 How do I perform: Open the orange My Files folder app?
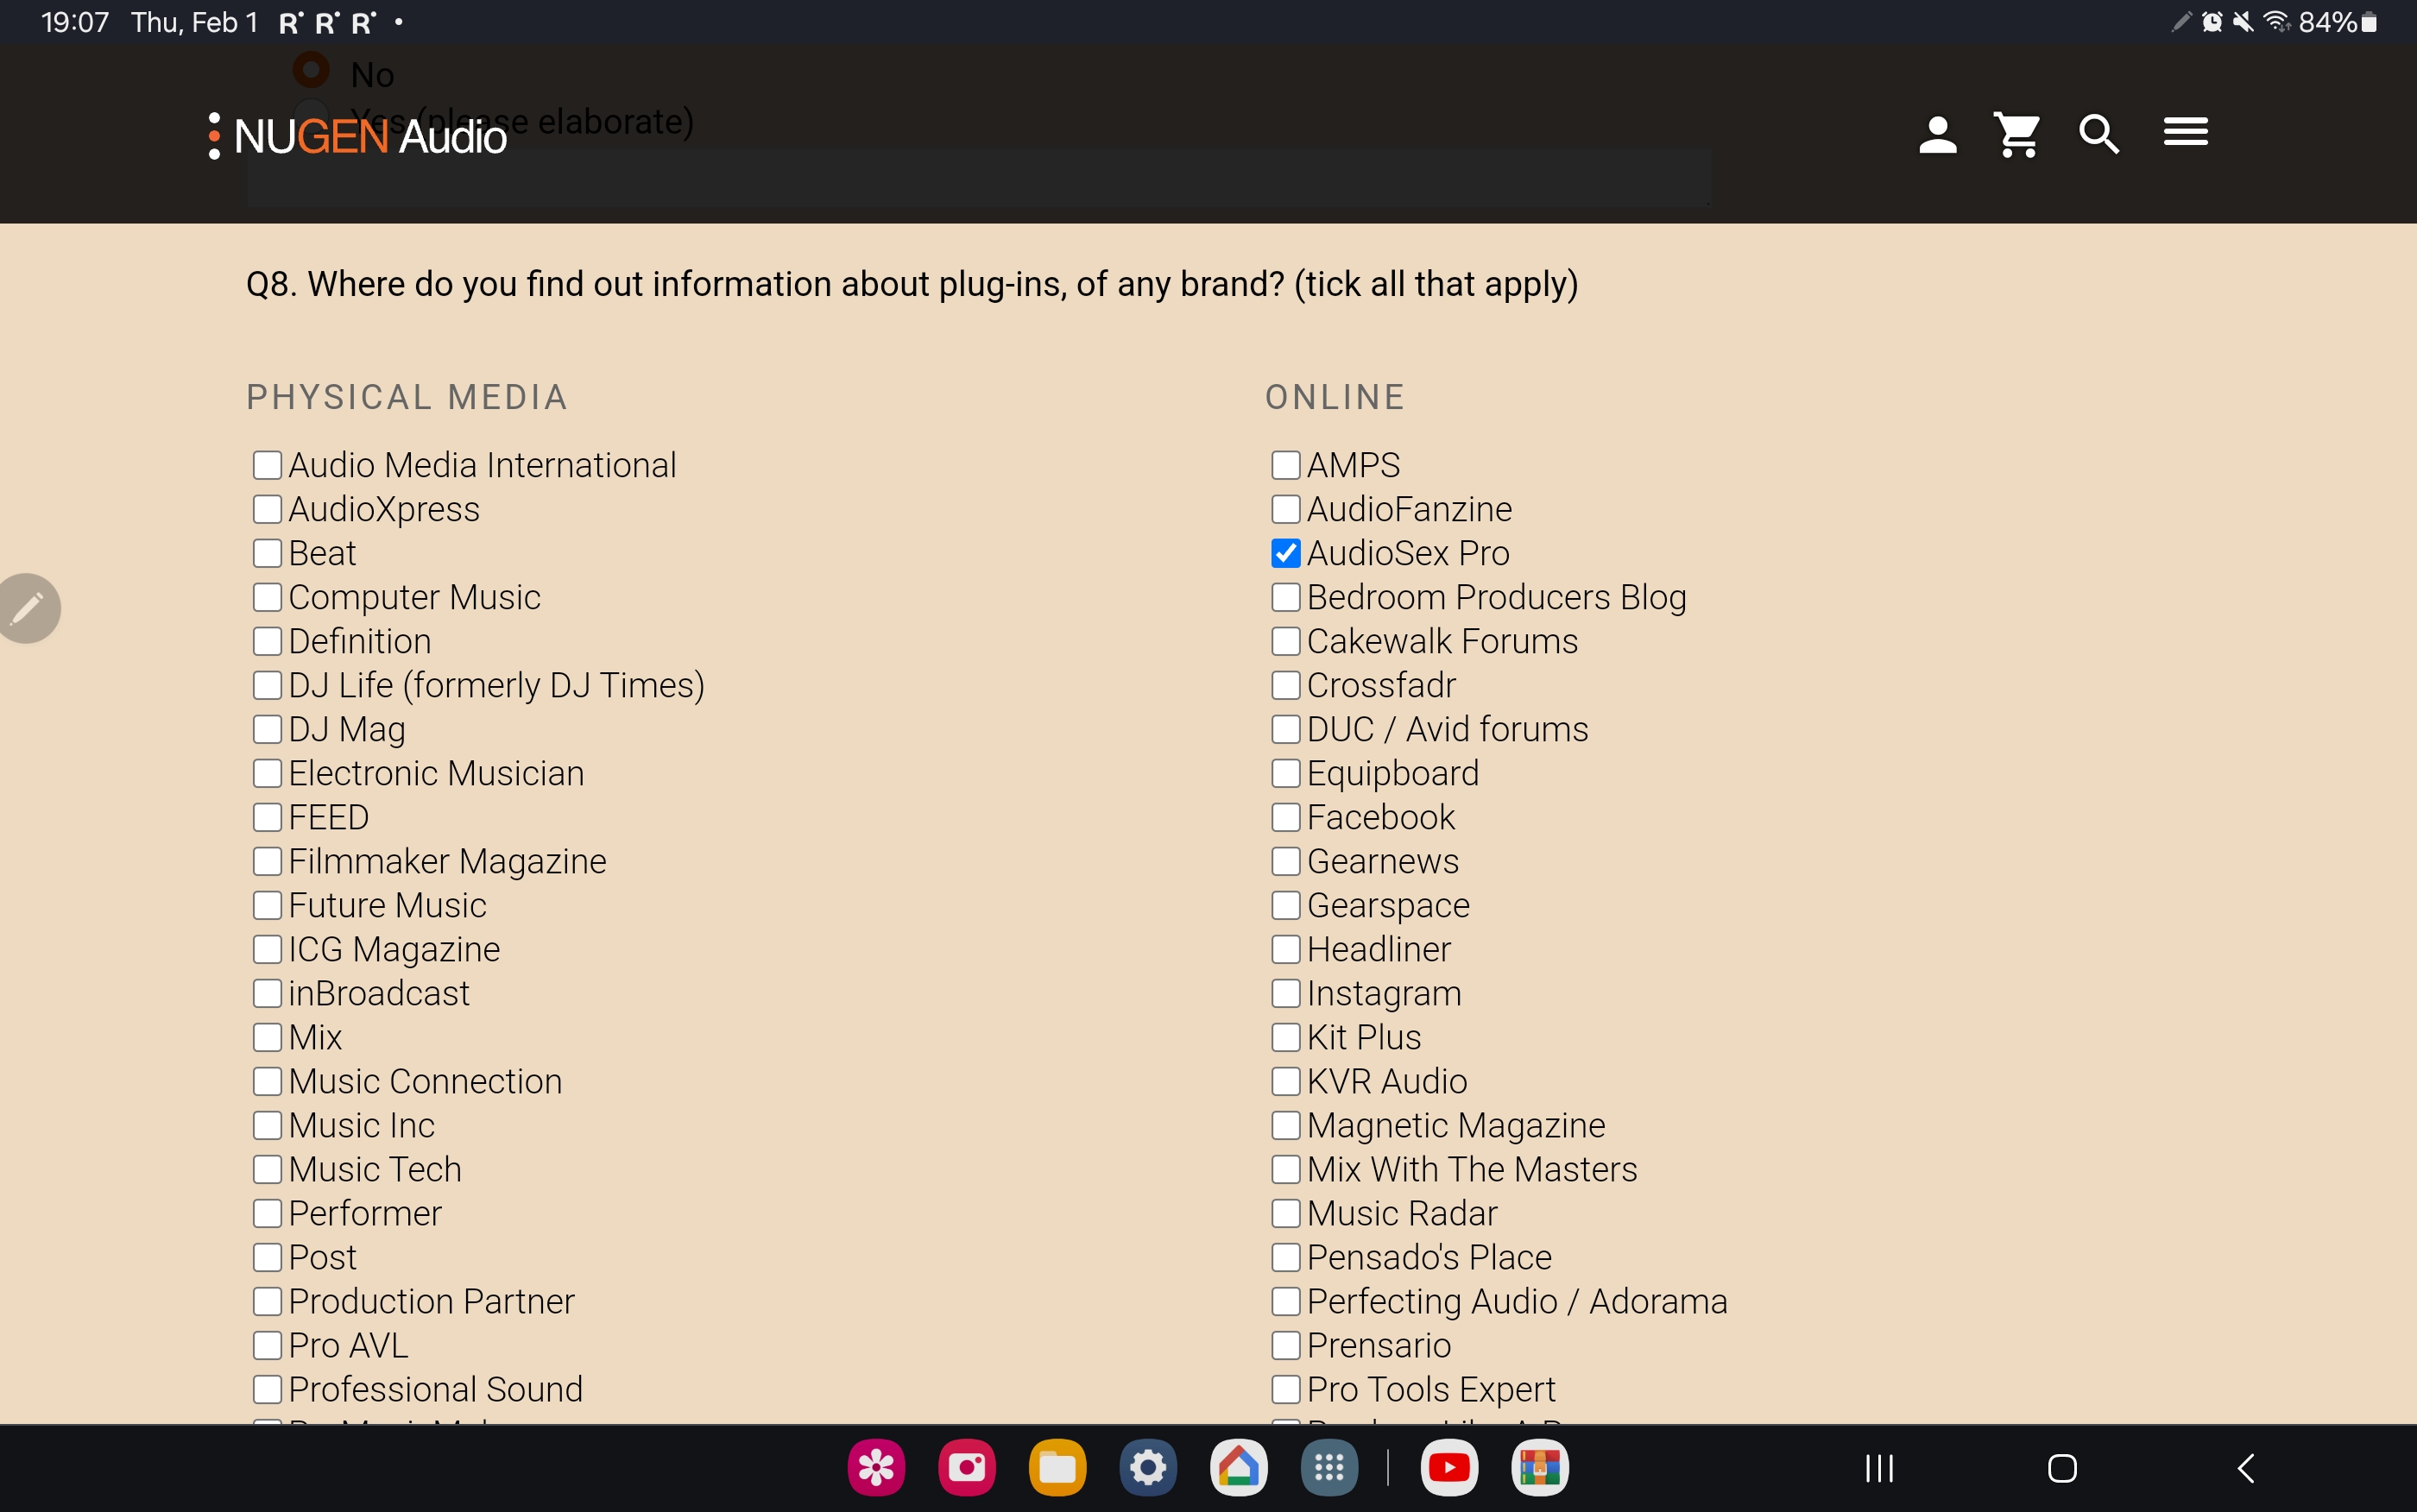point(1057,1468)
